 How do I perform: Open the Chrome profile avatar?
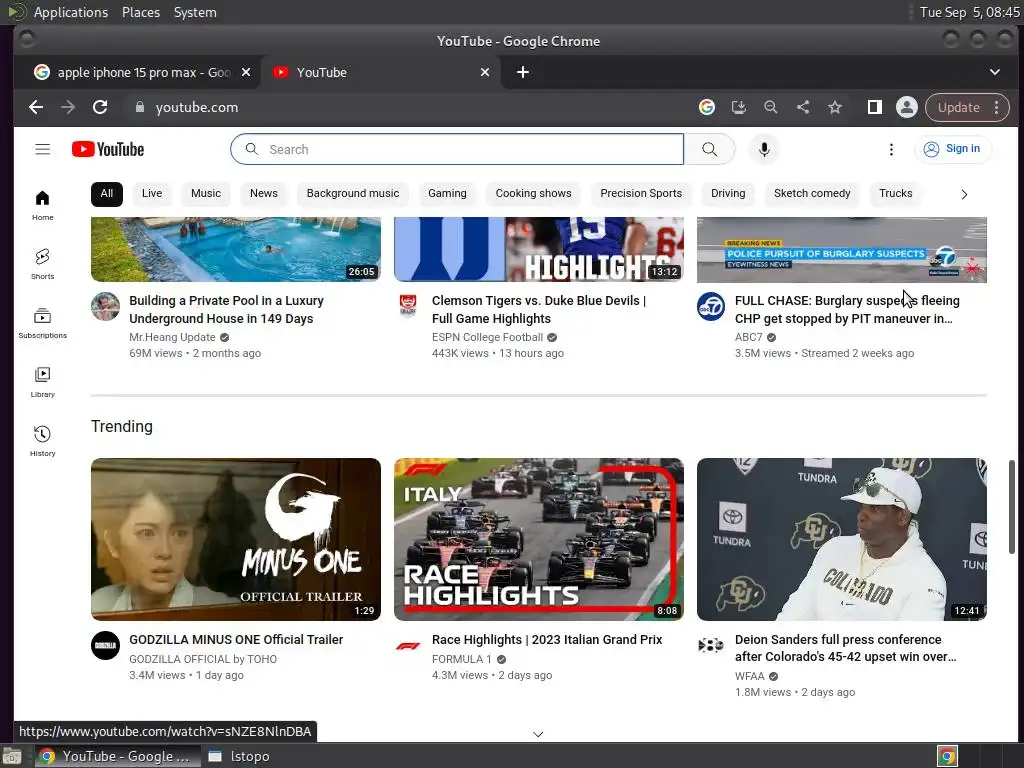click(x=906, y=107)
